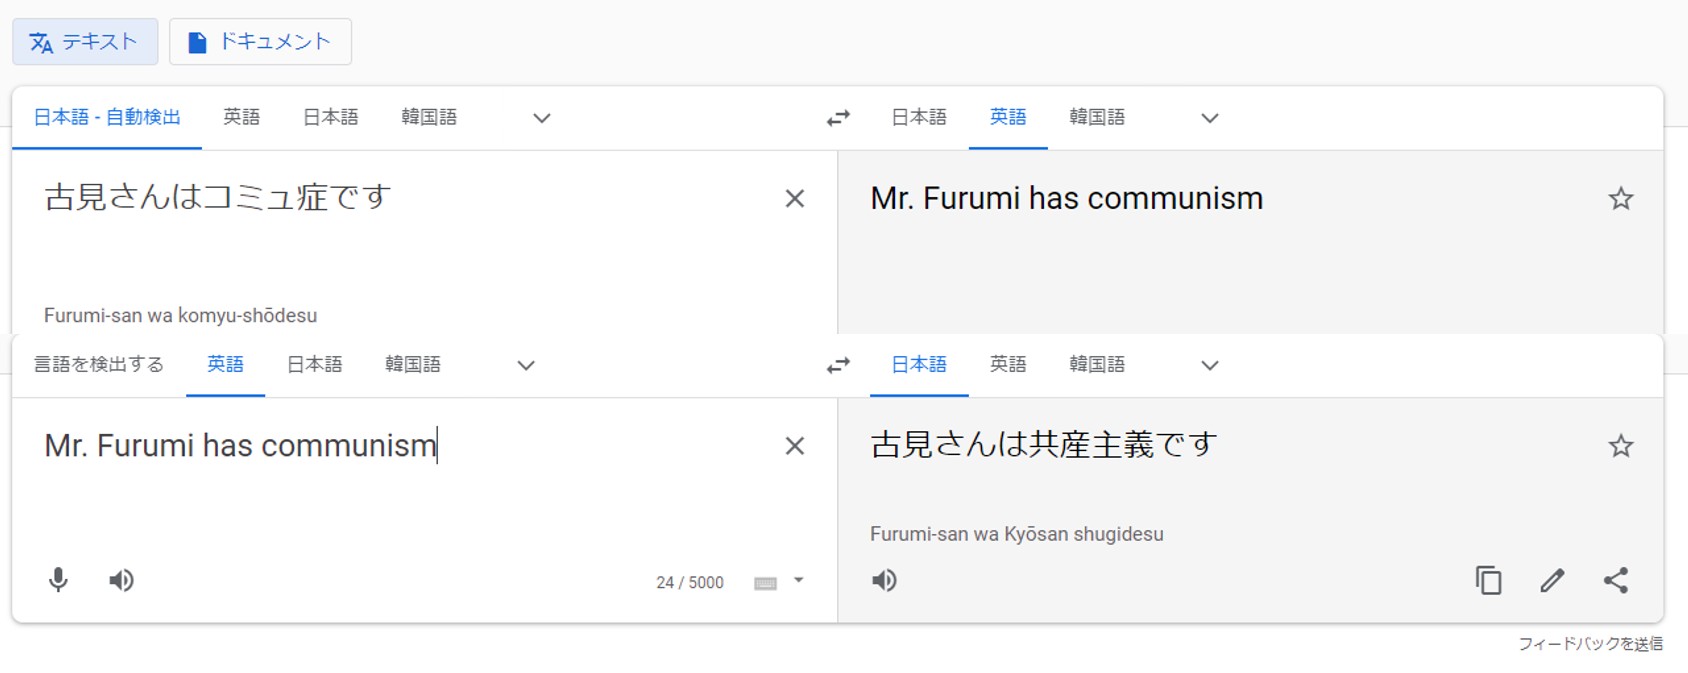Expand upper source language list chevron
The image size is (1688, 673).
pos(542,118)
